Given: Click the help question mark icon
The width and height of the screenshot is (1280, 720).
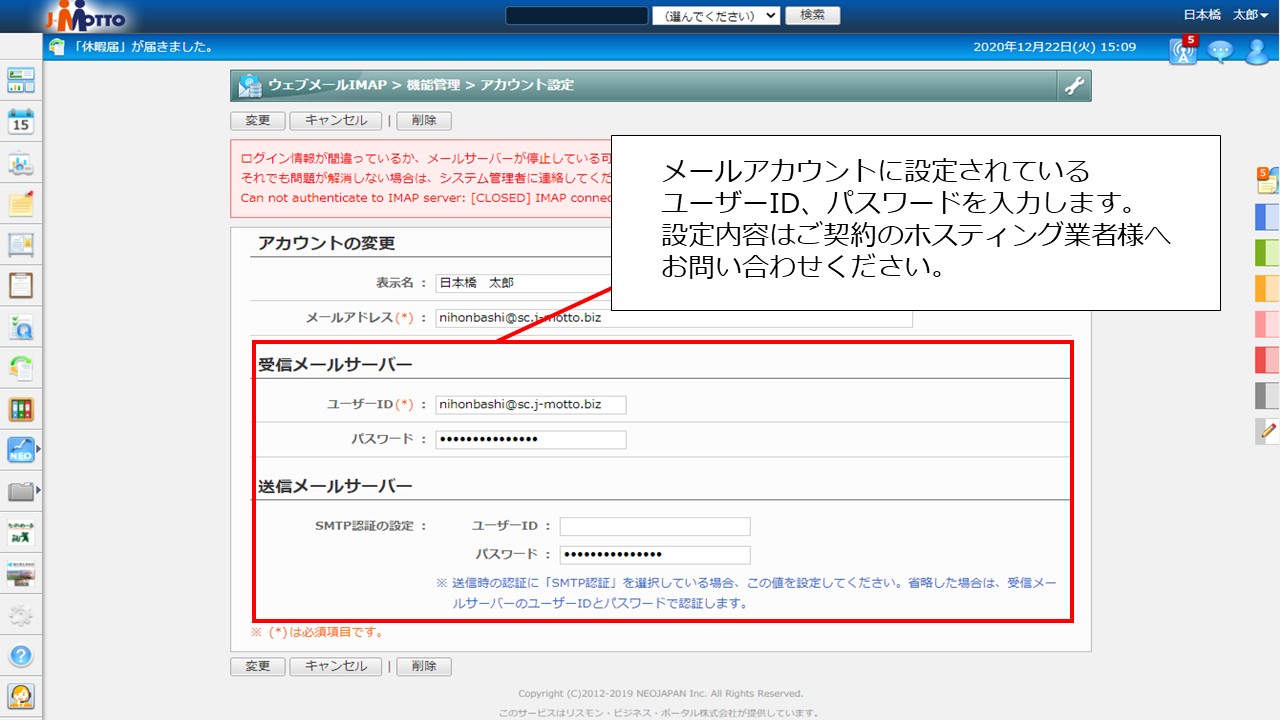Looking at the screenshot, I should pos(21,656).
